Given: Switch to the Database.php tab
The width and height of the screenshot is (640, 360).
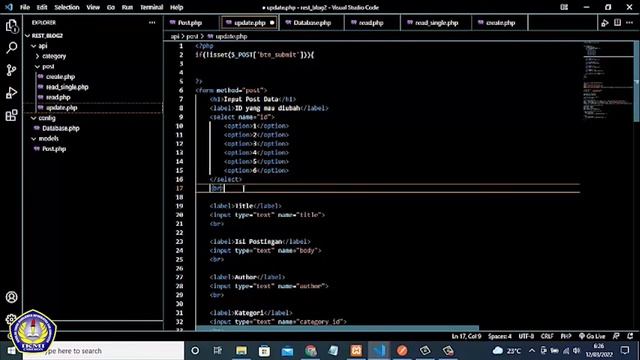Looking at the screenshot, I should pos(312,23).
